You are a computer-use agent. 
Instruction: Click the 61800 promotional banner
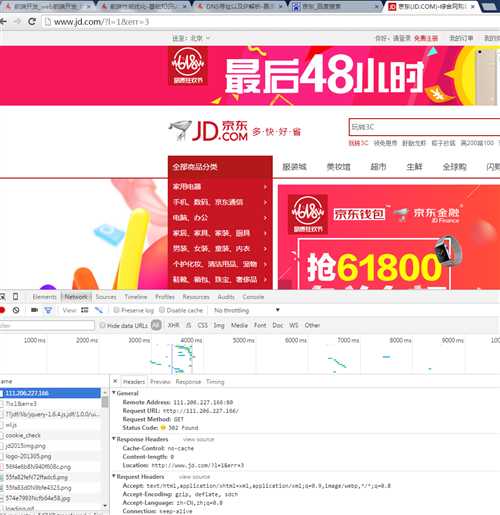point(389,237)
